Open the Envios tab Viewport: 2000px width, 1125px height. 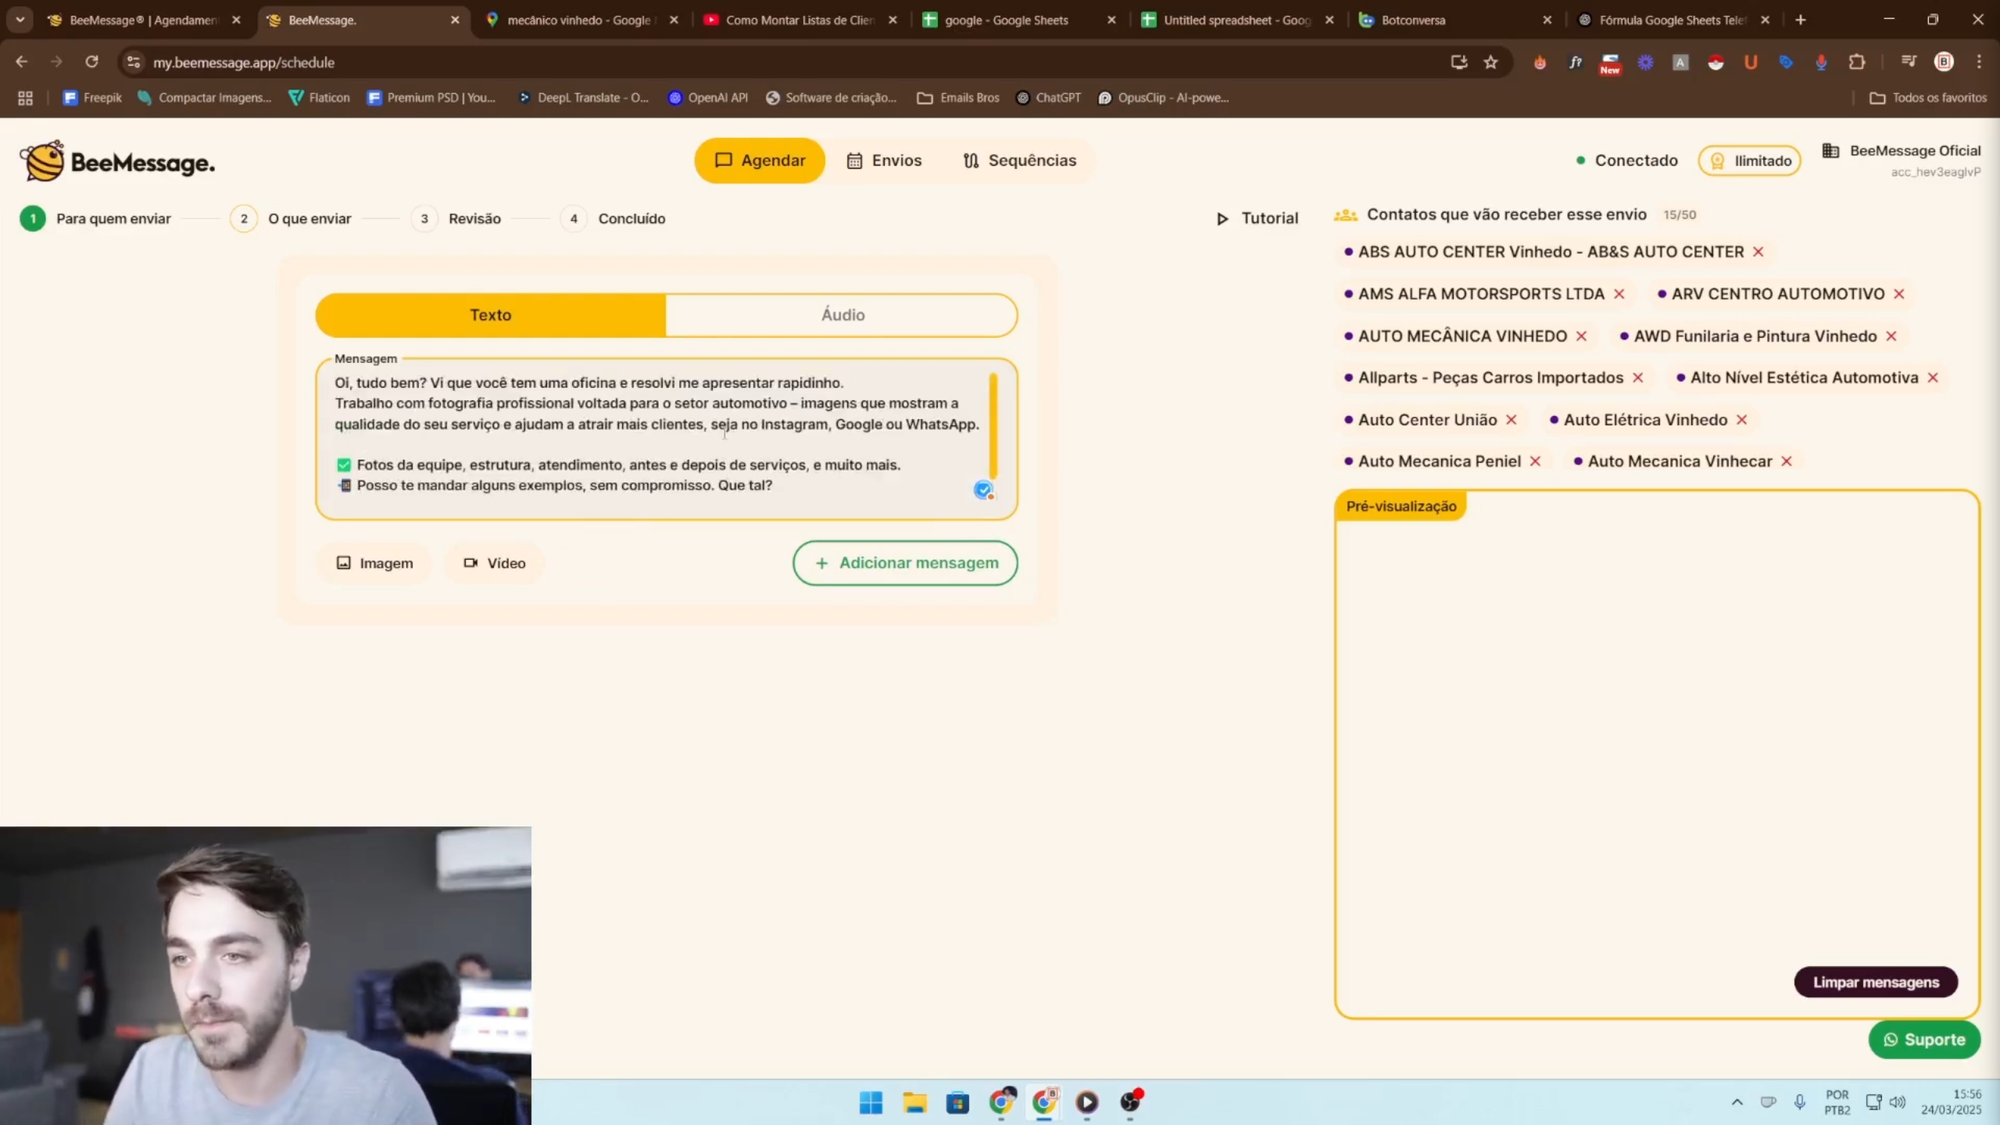(884, 160)
